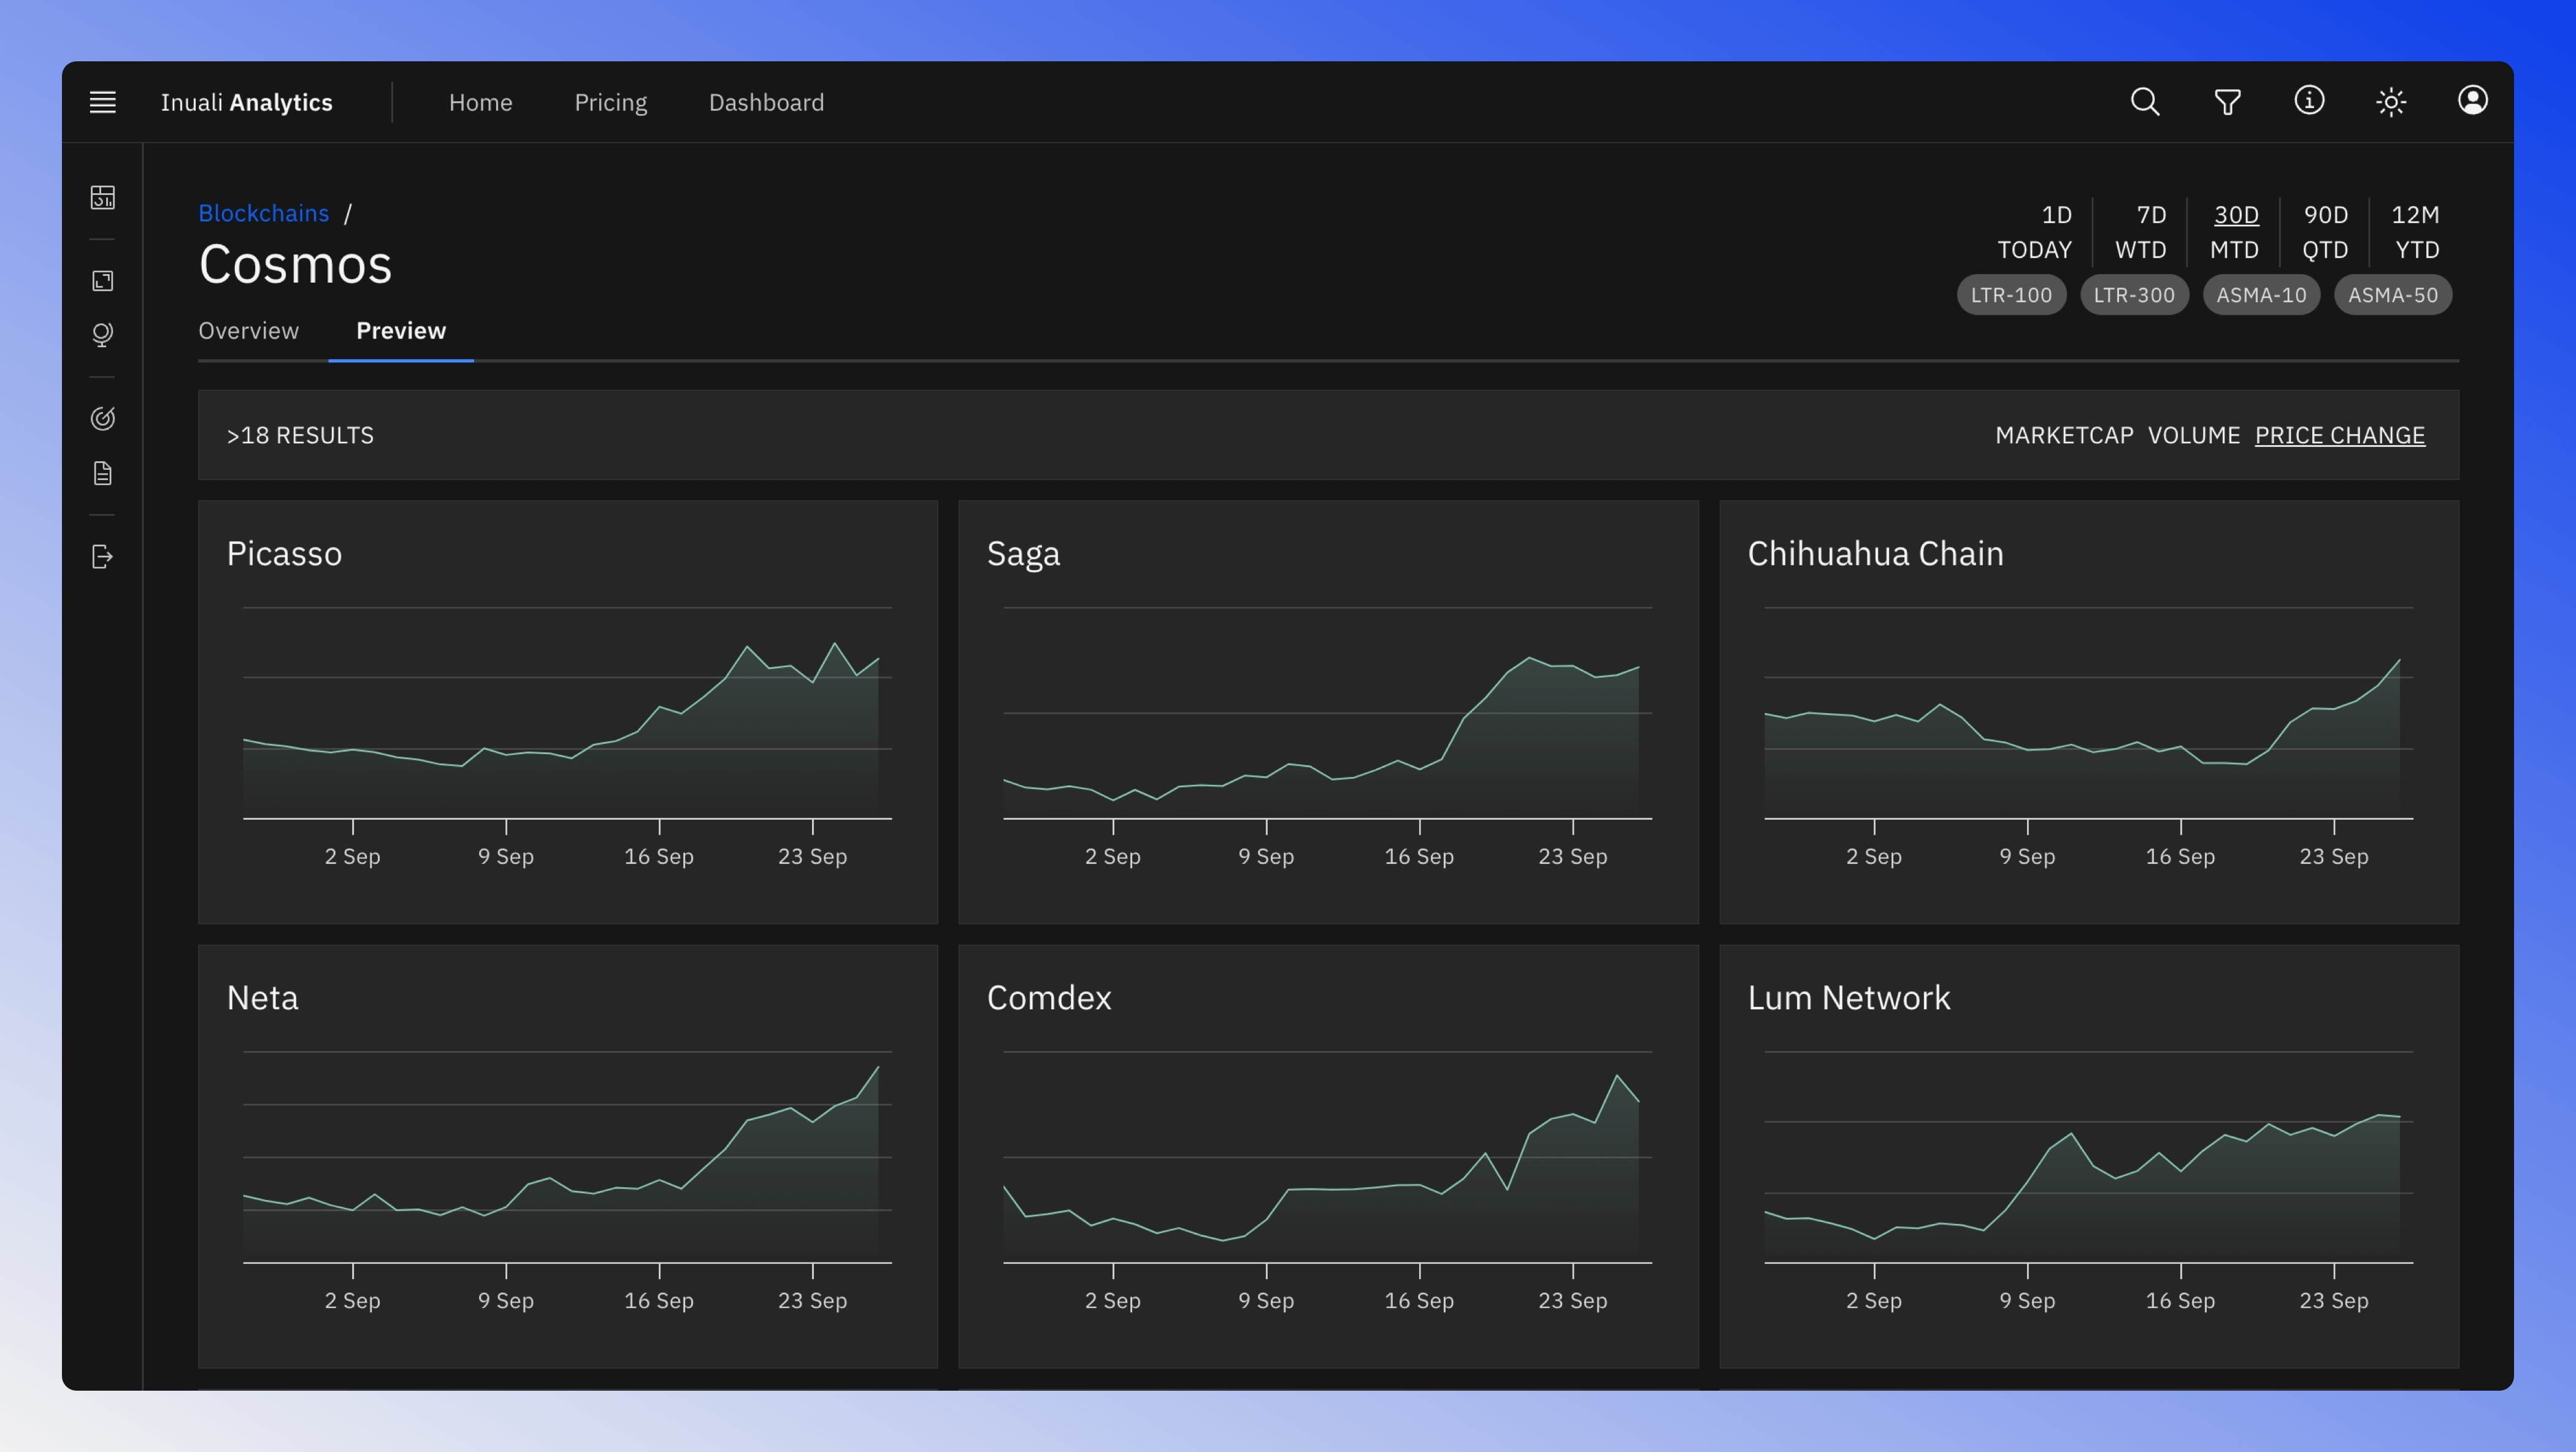Select the 90D QTD range

click(x=2325, y=232)
